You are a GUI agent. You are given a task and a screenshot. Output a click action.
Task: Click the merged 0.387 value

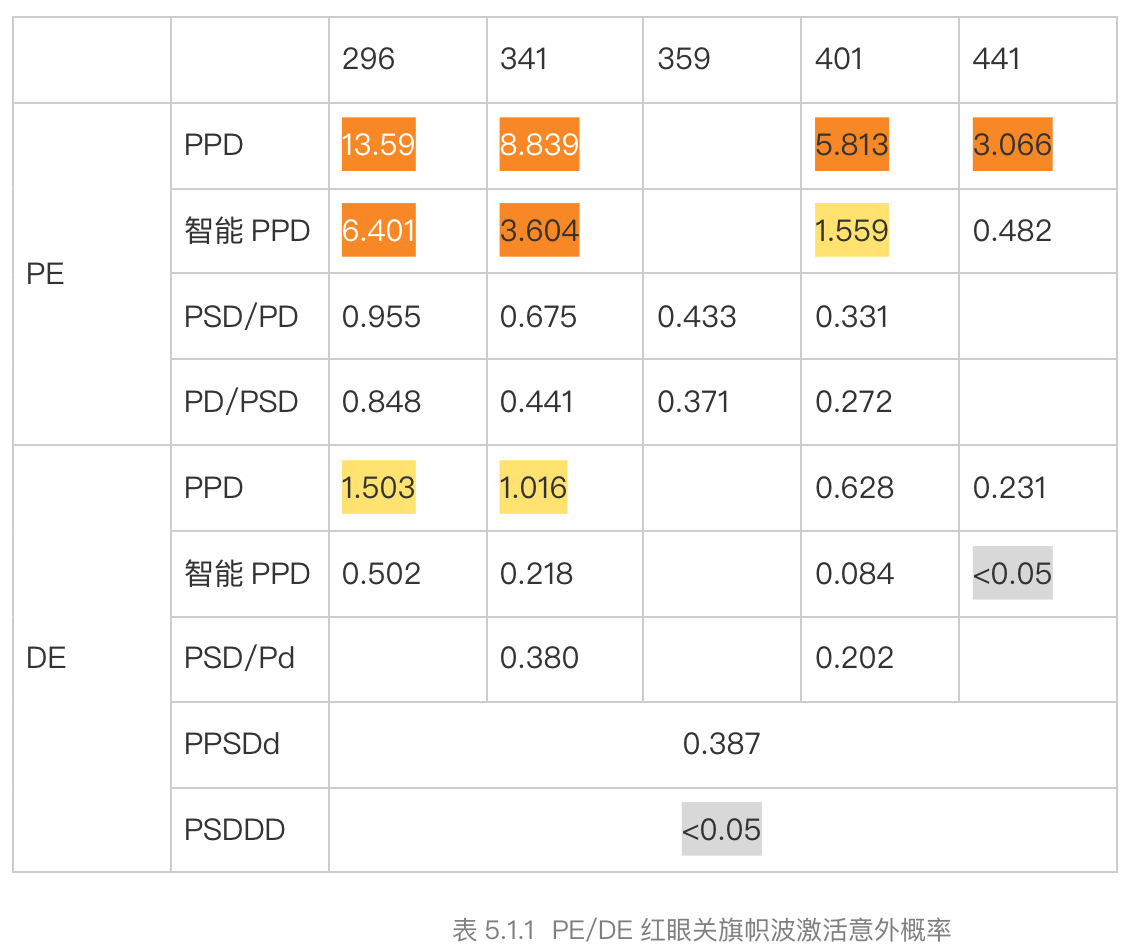pos(721,744)
